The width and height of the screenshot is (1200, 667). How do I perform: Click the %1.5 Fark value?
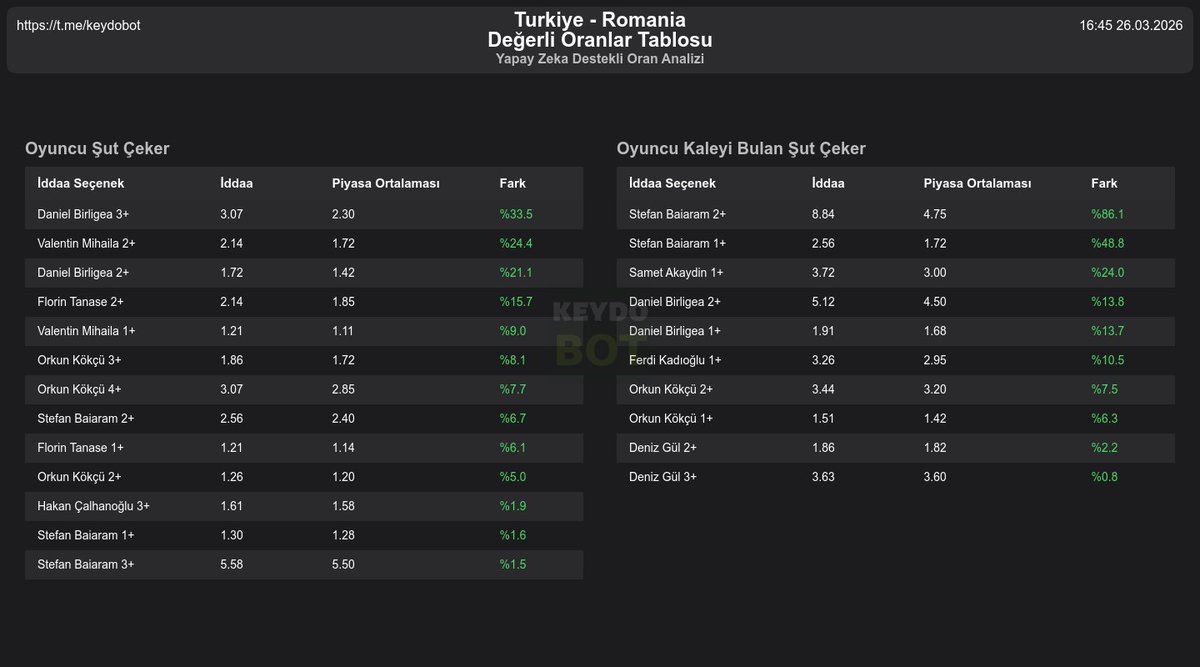tap(513, 564)
